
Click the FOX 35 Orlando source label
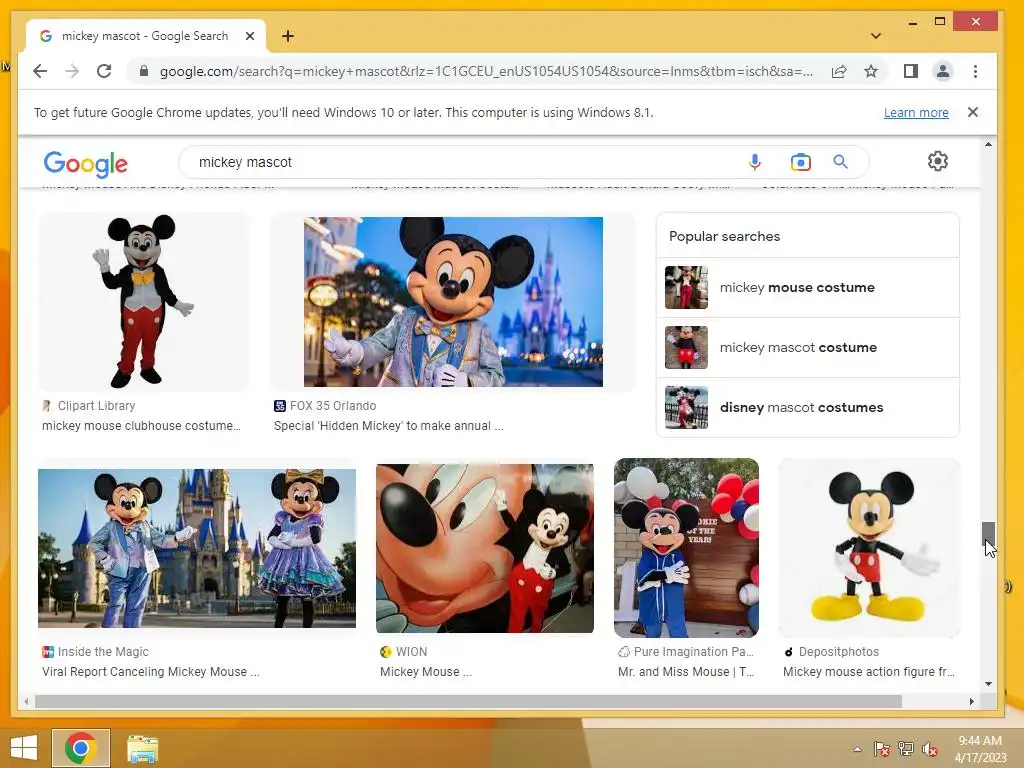click(332, 406)
